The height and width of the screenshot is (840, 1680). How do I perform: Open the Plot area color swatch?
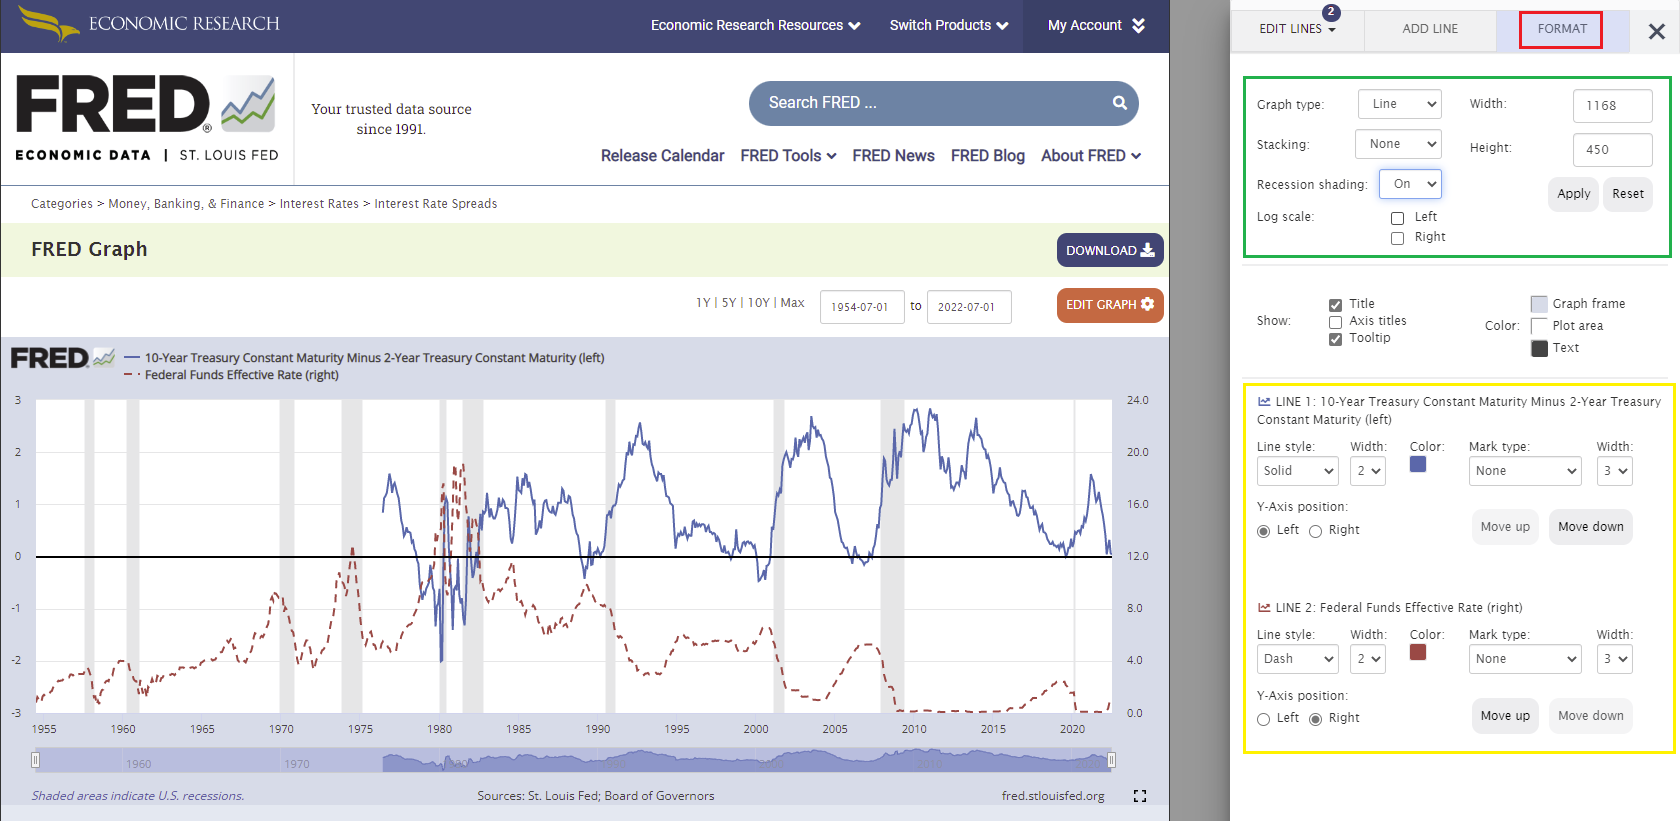pyautogui.click(x=1539, y=326)
